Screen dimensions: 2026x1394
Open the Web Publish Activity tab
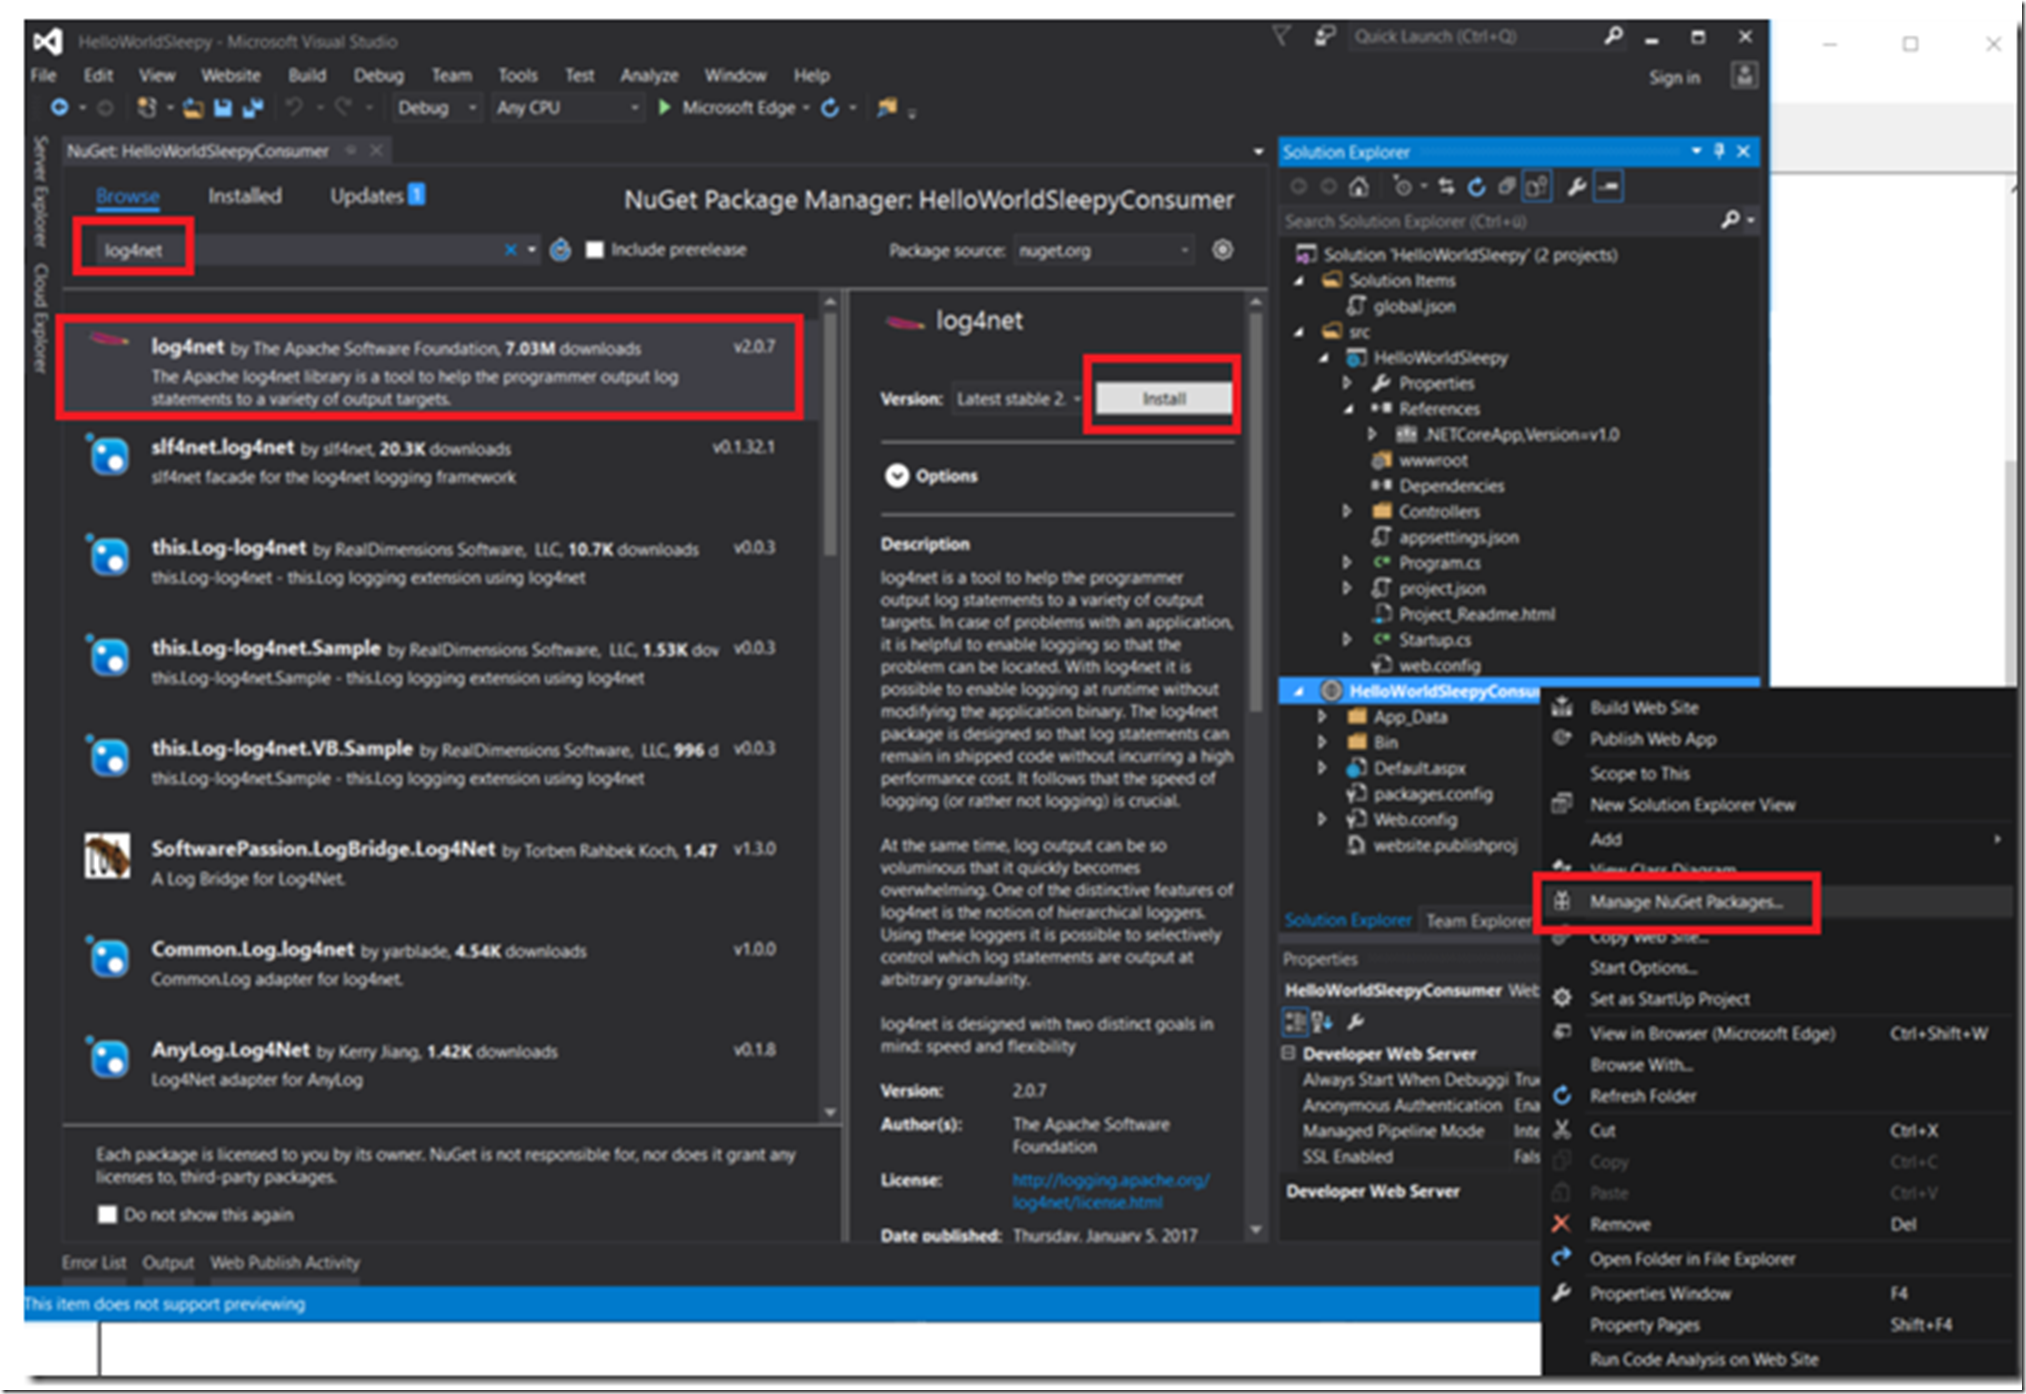[284, 1262]
